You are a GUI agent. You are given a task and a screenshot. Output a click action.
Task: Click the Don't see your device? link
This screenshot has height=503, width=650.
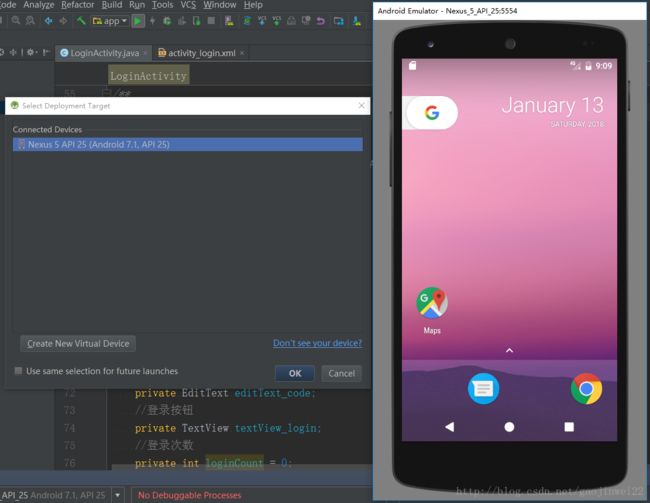tap(317, 343)
